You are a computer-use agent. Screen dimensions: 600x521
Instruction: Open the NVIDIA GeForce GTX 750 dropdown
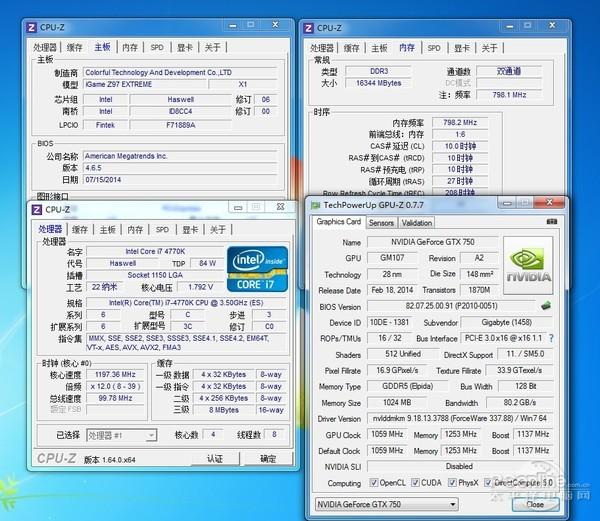tap(386, 504)
